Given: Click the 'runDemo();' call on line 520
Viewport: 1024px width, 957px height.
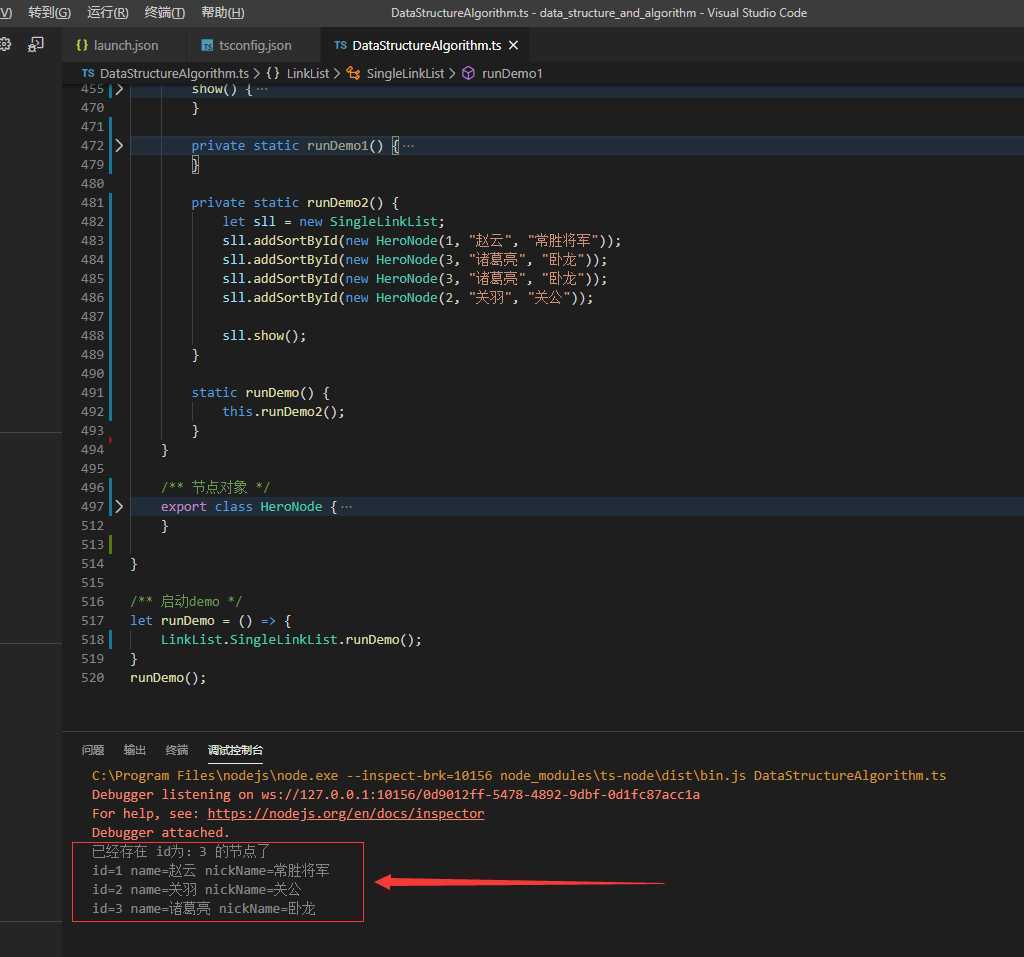Looking at the screenshot, I should (168, 677).
